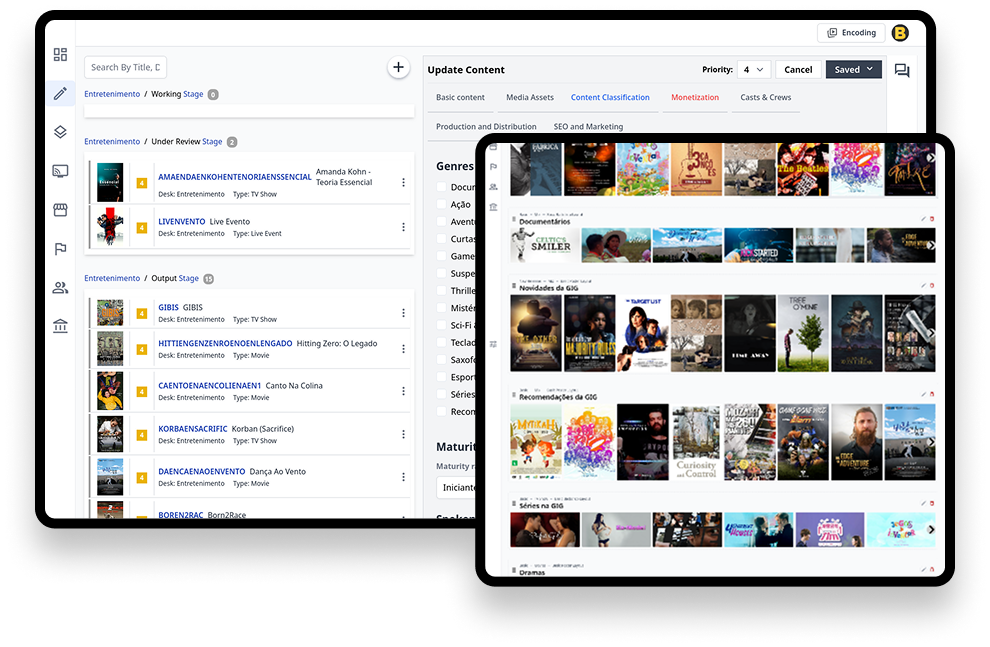
Task: Click the screencast panel icon in the sidebar
Action: click(60, 170)
